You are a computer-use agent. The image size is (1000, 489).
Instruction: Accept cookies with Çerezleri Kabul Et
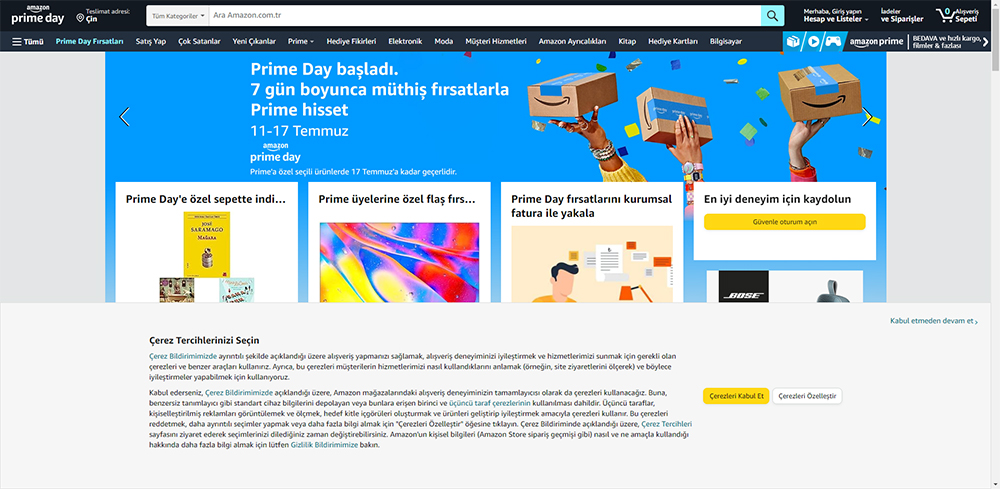pyautogui.click(x=736, y=396)
